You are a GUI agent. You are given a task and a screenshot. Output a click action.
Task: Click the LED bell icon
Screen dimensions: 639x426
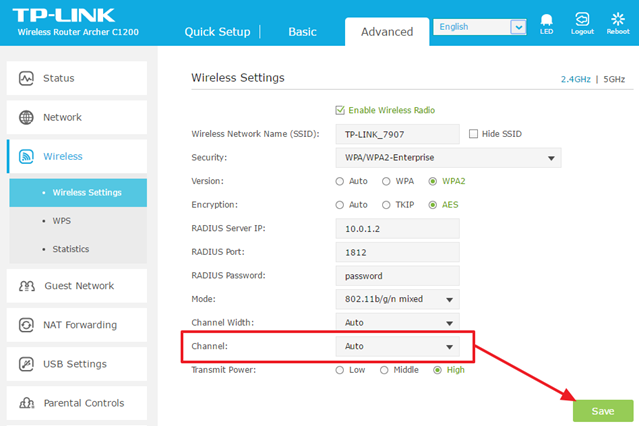tap(546, 20)
